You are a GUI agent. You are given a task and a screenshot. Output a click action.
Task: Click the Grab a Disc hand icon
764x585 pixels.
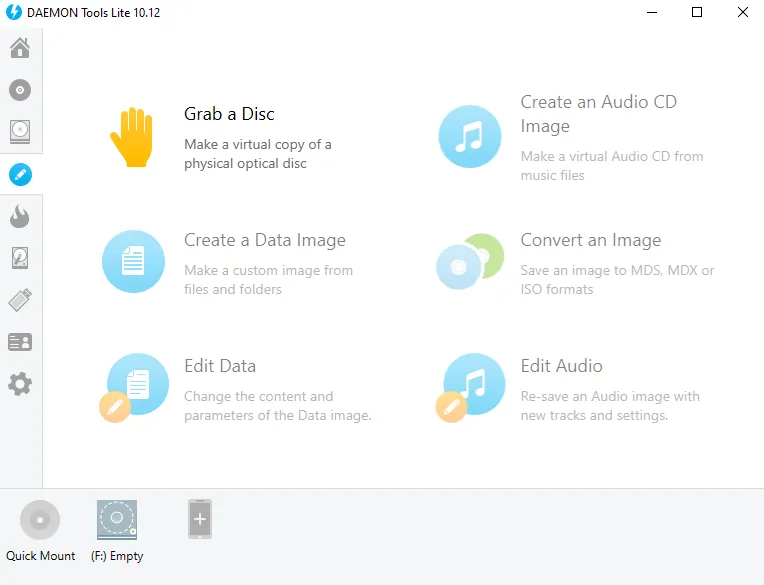132,137
